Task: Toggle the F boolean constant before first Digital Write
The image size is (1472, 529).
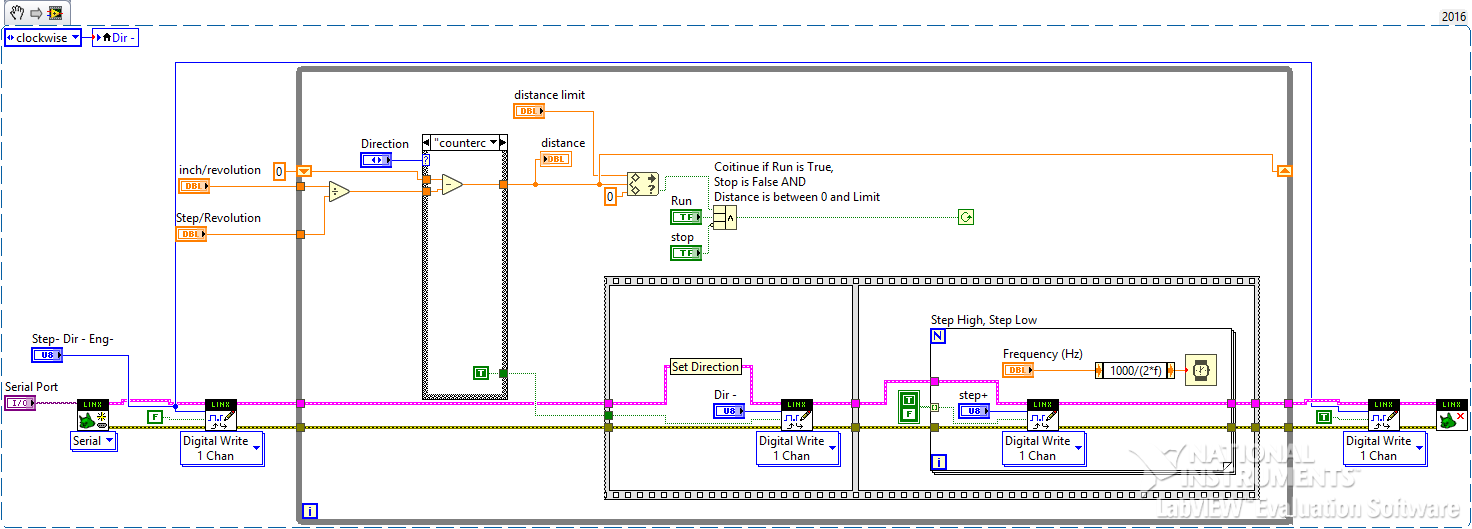Action: point(154,417)
